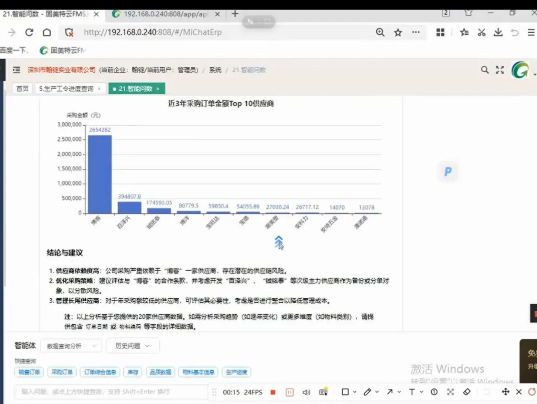Screen dimensions: 537x404
Task: Stop the screen recording
Action: coord(273,392)
